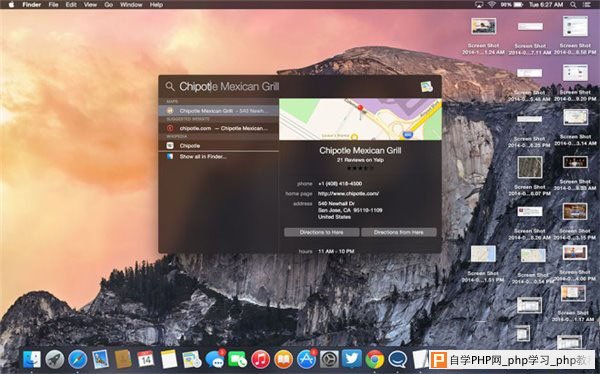Click the battery status icon

[518, 5]
